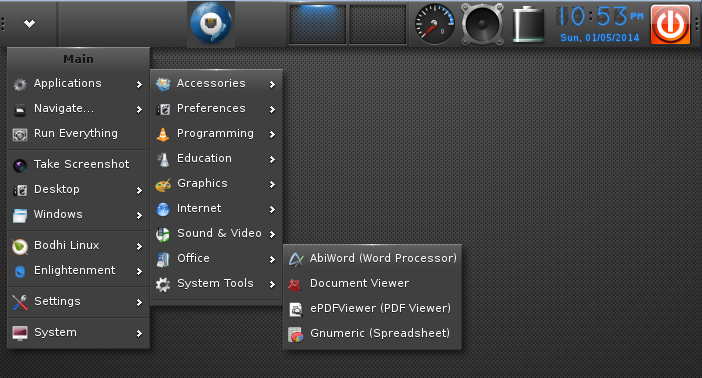Screen dimensions: 702x378
Task: Expand the Graphics submenu arrow
Action: [272, 185]
